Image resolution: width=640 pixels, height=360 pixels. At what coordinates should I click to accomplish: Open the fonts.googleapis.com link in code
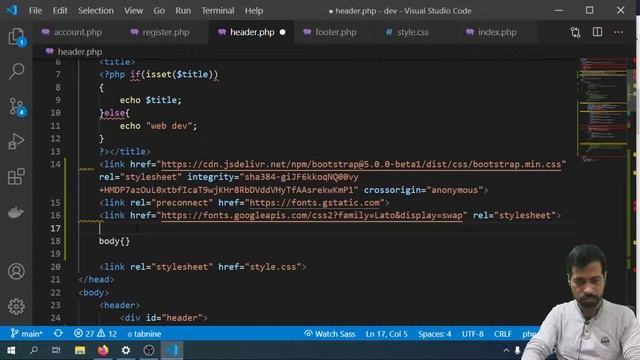coord(312,216)
